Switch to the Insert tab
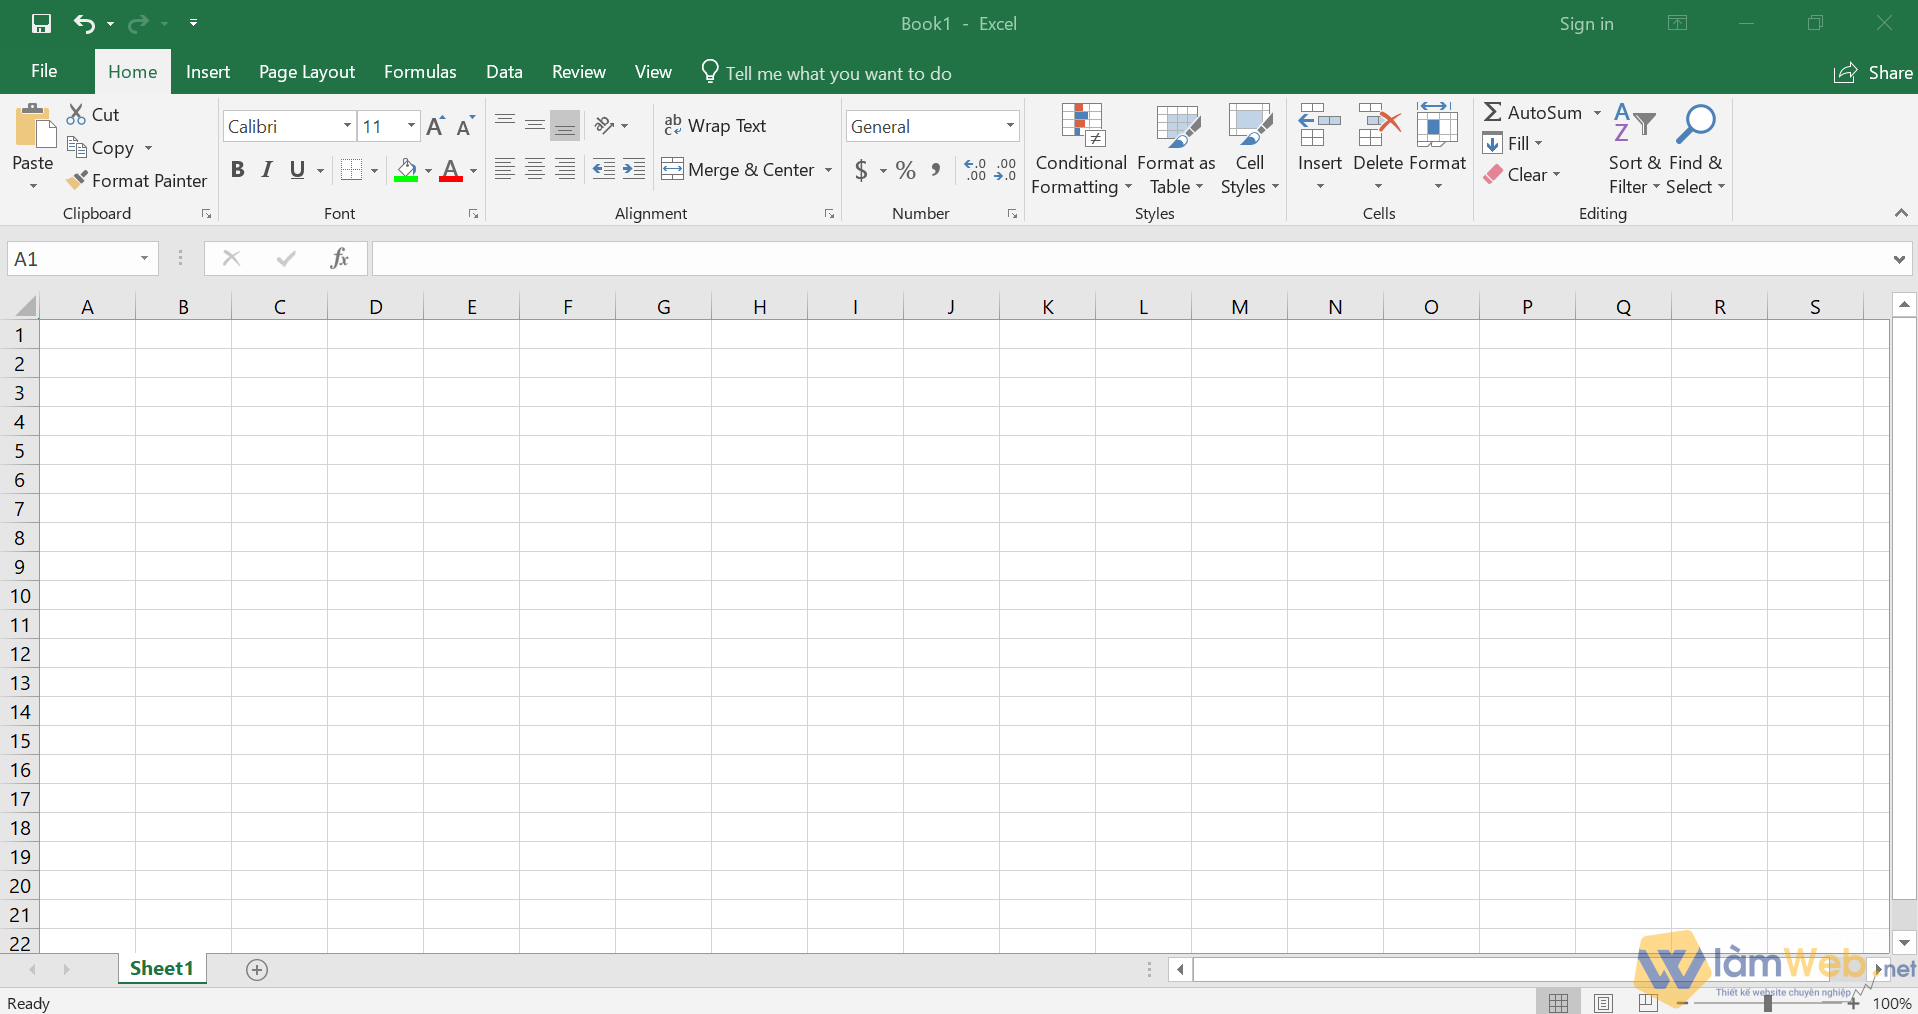 [208, 72]
